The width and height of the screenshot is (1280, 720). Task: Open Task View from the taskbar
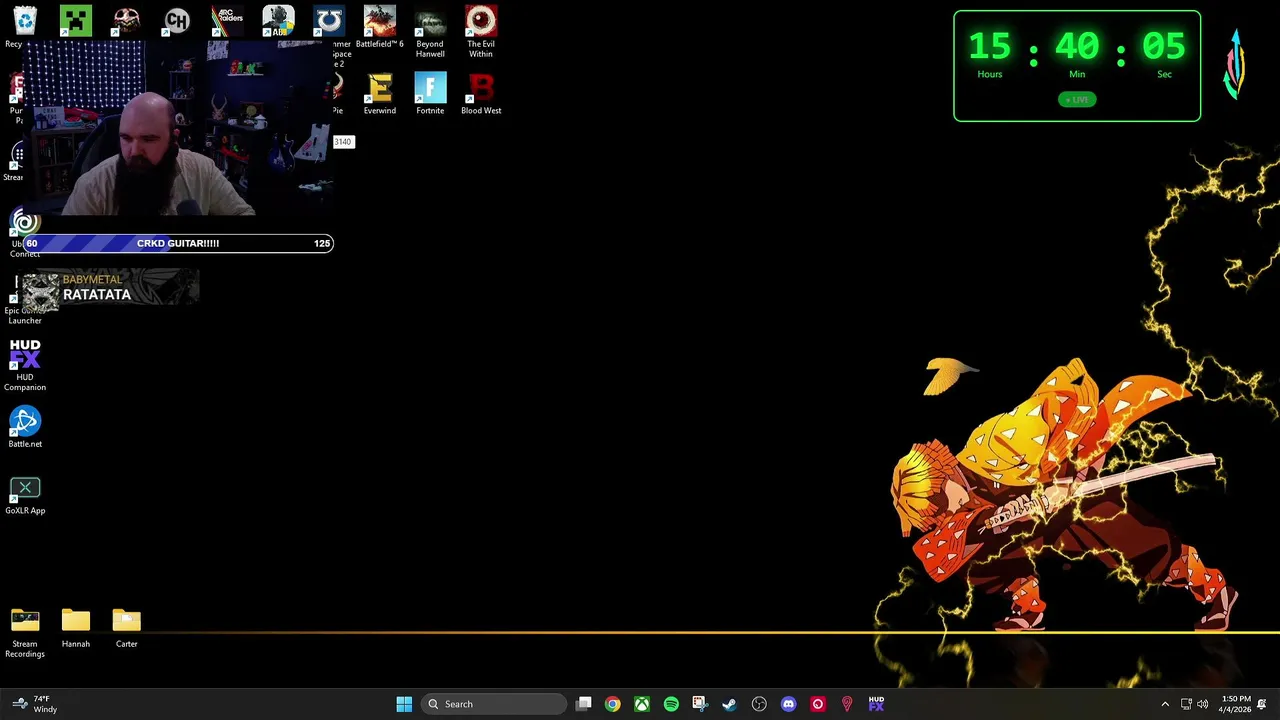pyautogui.click(x=584, y=704)
